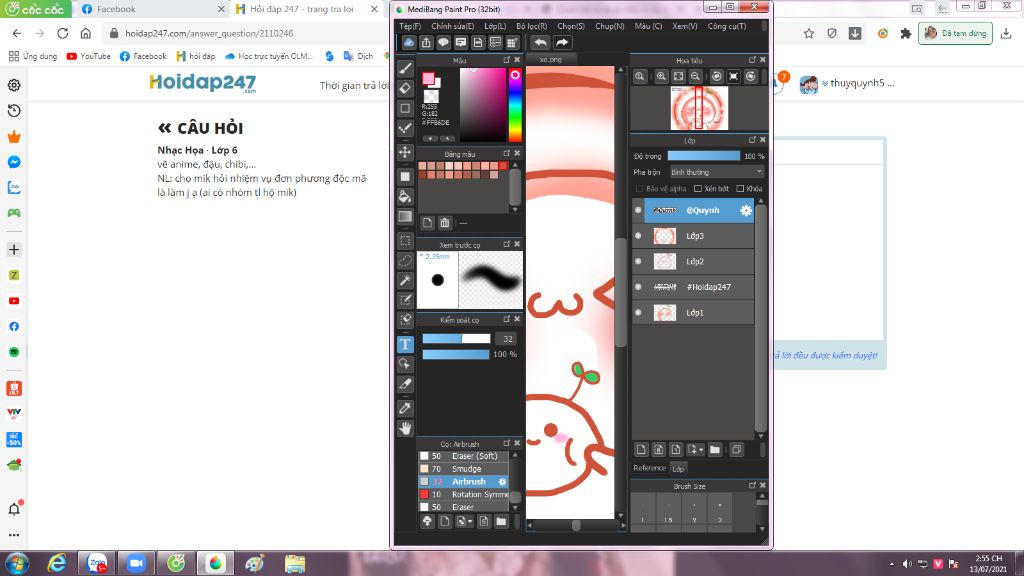Select the Text tool
The image size is (1024, 576).
click(405, 344)
